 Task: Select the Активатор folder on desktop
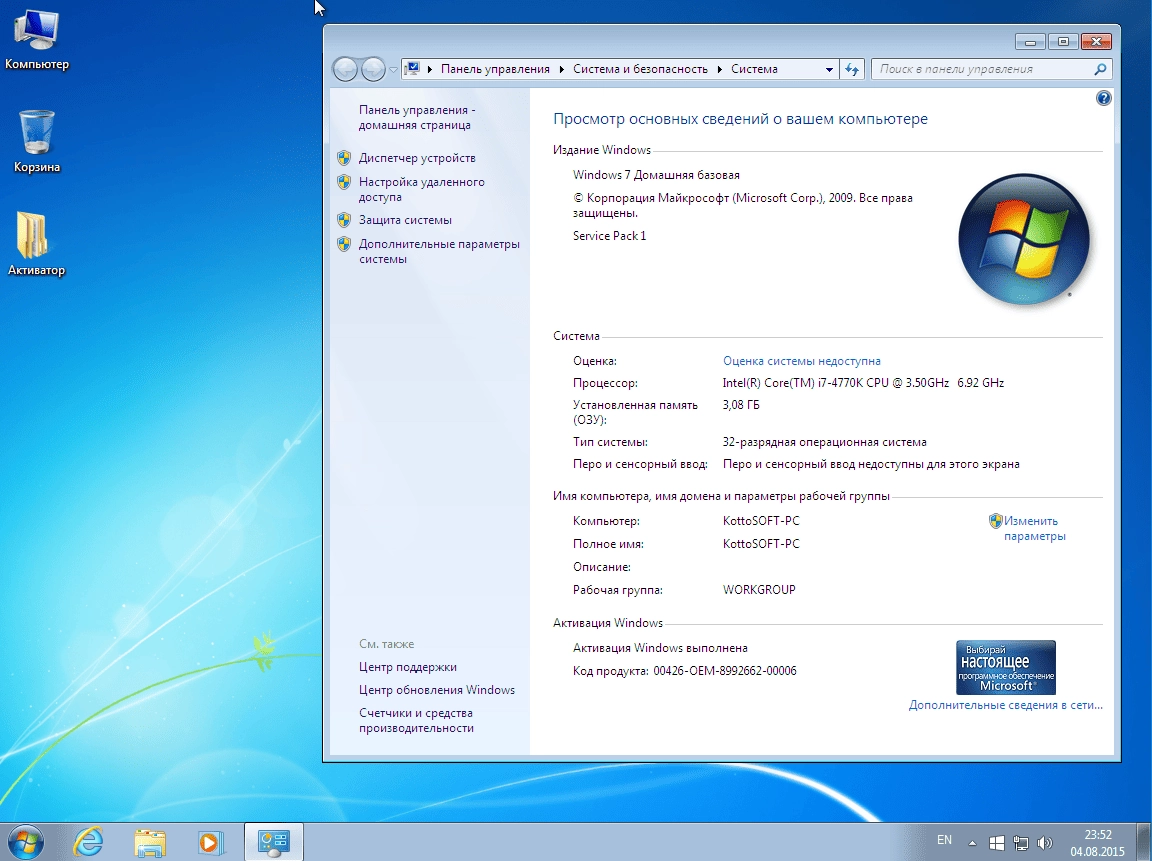tap(36, 244)
